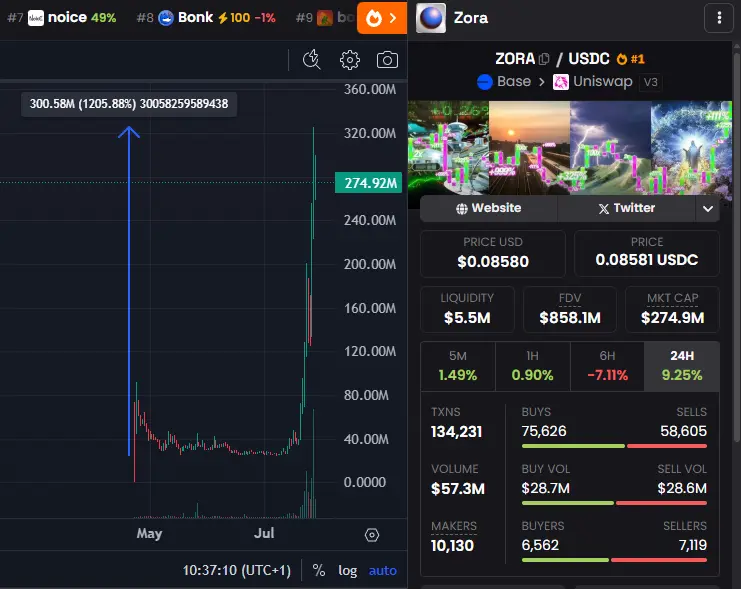
Task: Click the BUY VOL value $28.7M
Action: (x=545, y=488)
